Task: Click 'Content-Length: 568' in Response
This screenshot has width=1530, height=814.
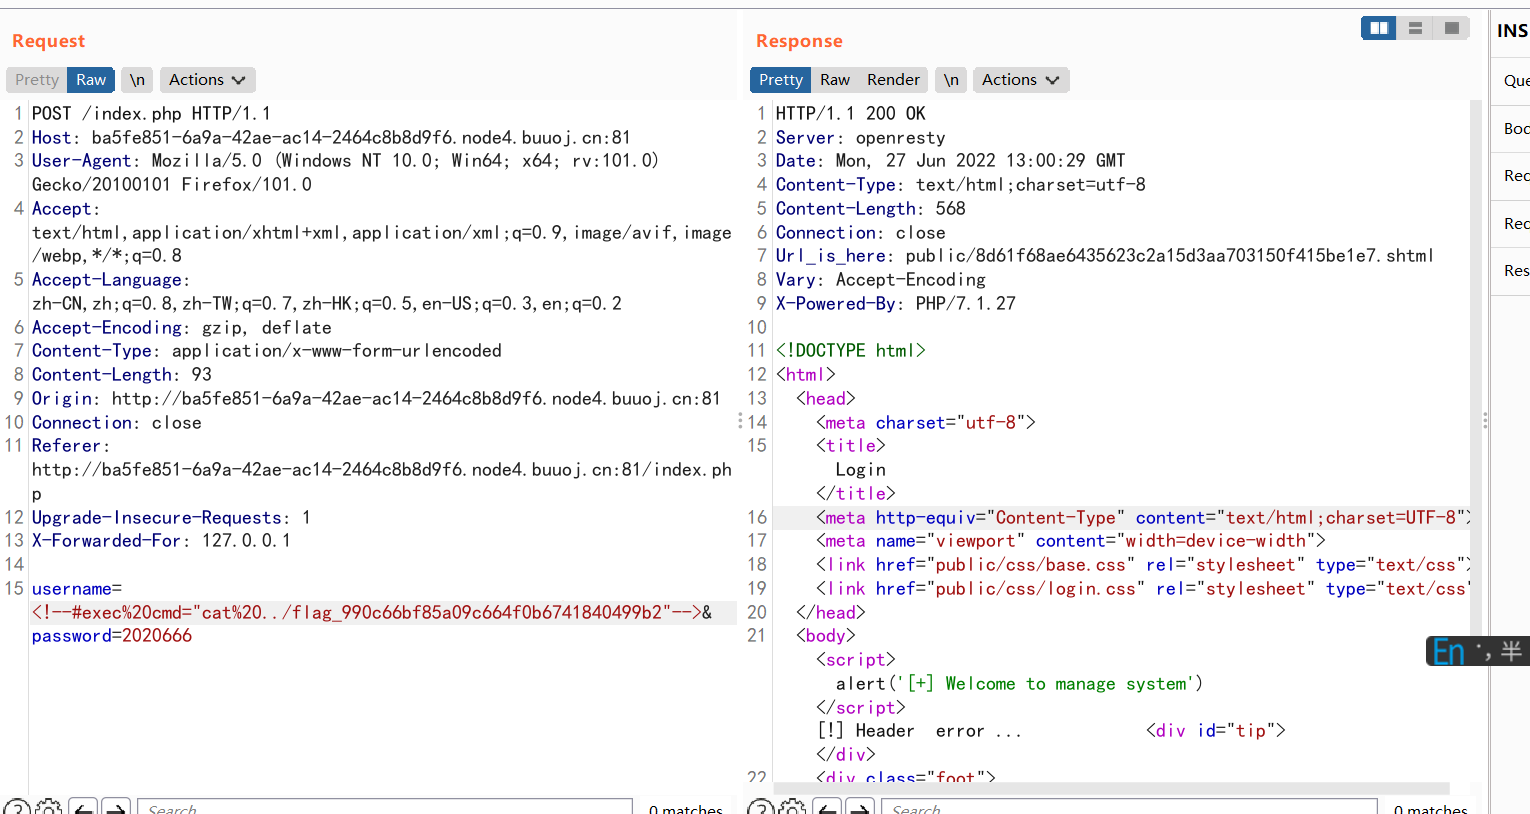Action: 871,208
